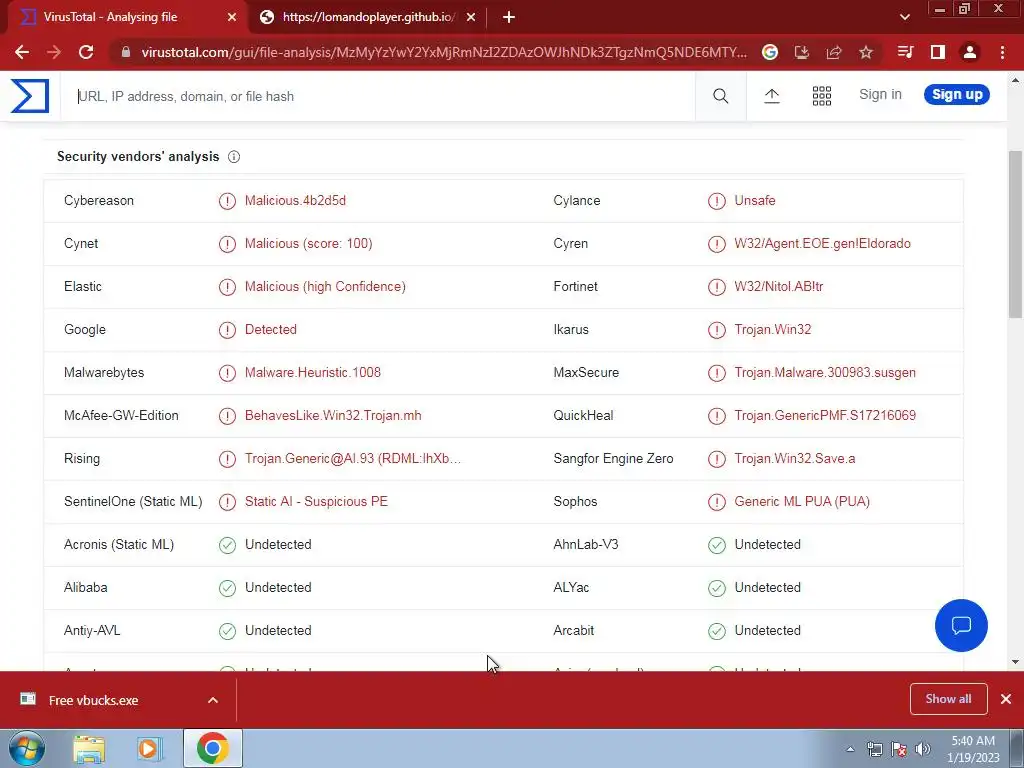Click the Trojan.Win32.Save.a detection
The image size is (1024, 768).
click(x=795, y=458)
